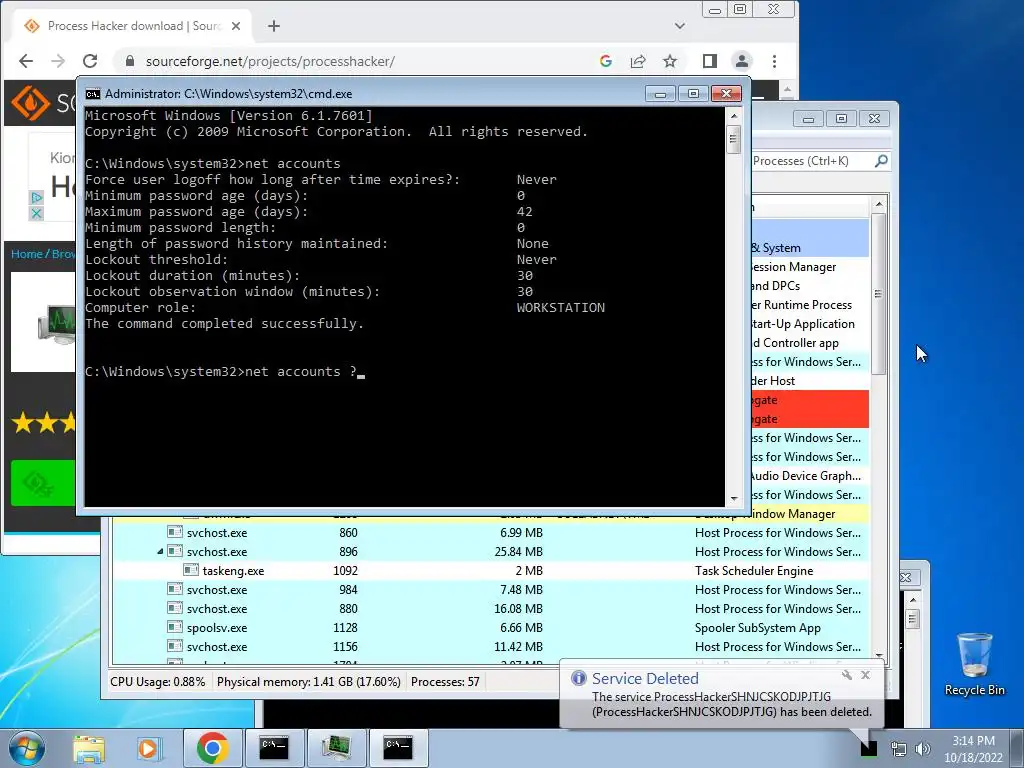Close the Process Hacker download tab
This screenshot has height=768, width=1024.
click(x=236, y=26)
